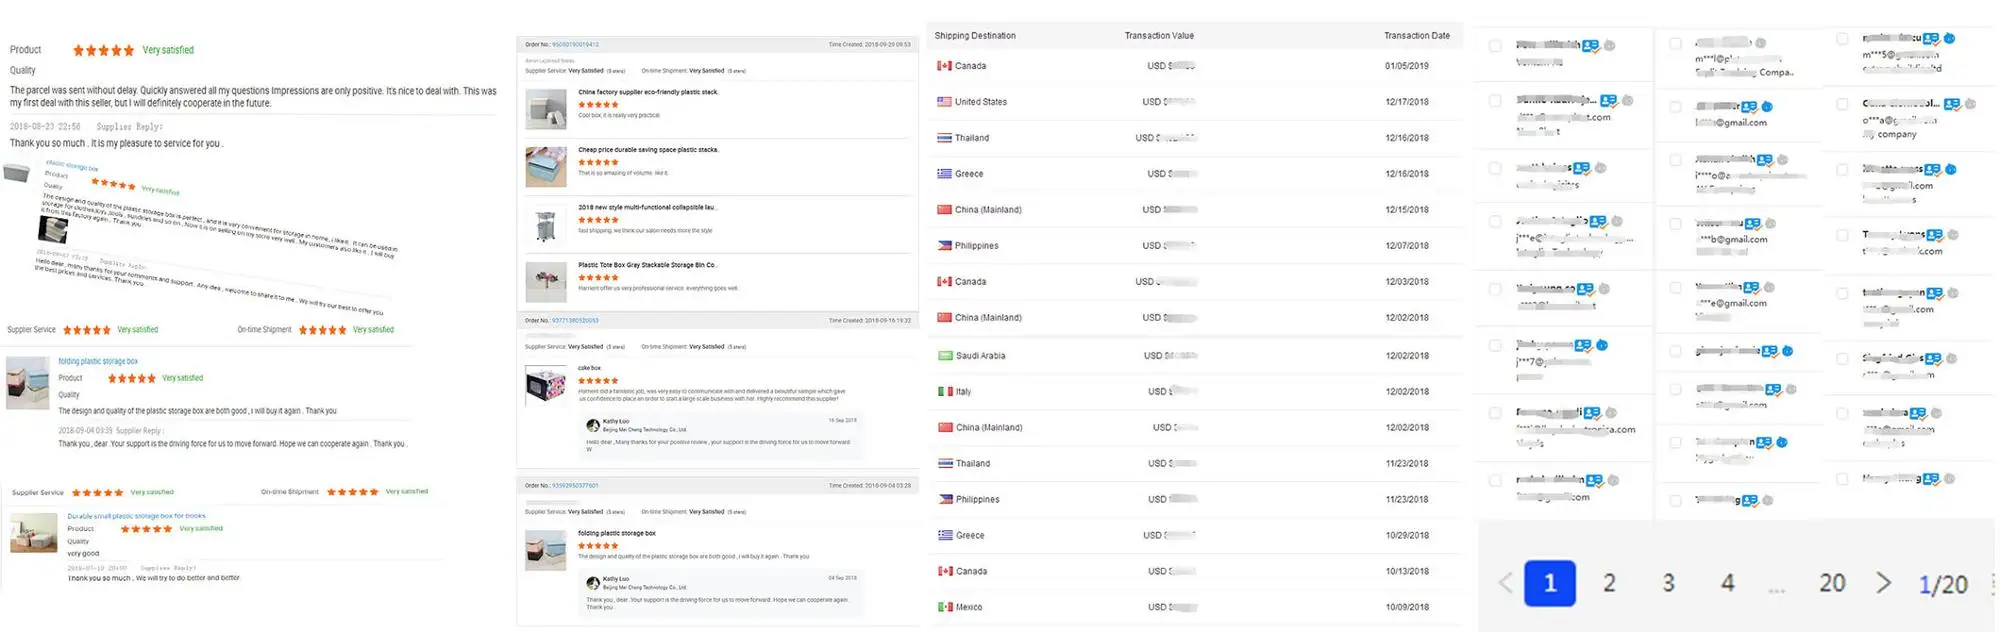Screen dimensions: 2000x632
Task: Click star rating under 'Plastic Tote Box Gray' review
Action: (x=598, y=278)
